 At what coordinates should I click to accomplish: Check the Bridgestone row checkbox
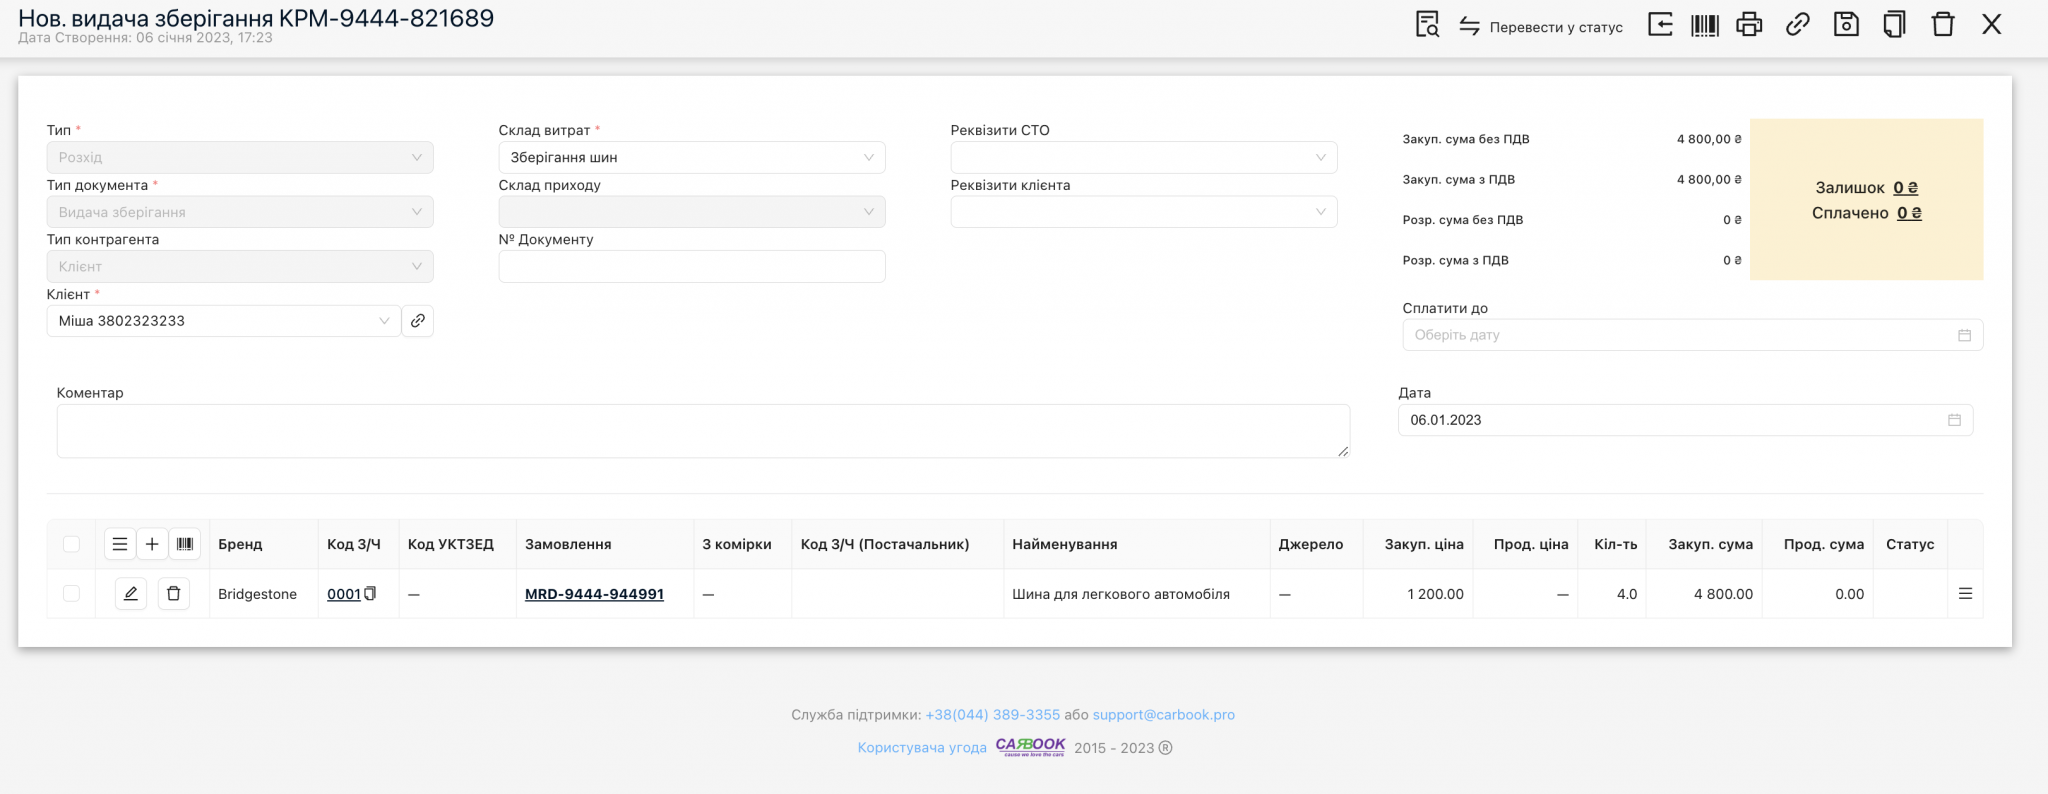pos(71,594)
